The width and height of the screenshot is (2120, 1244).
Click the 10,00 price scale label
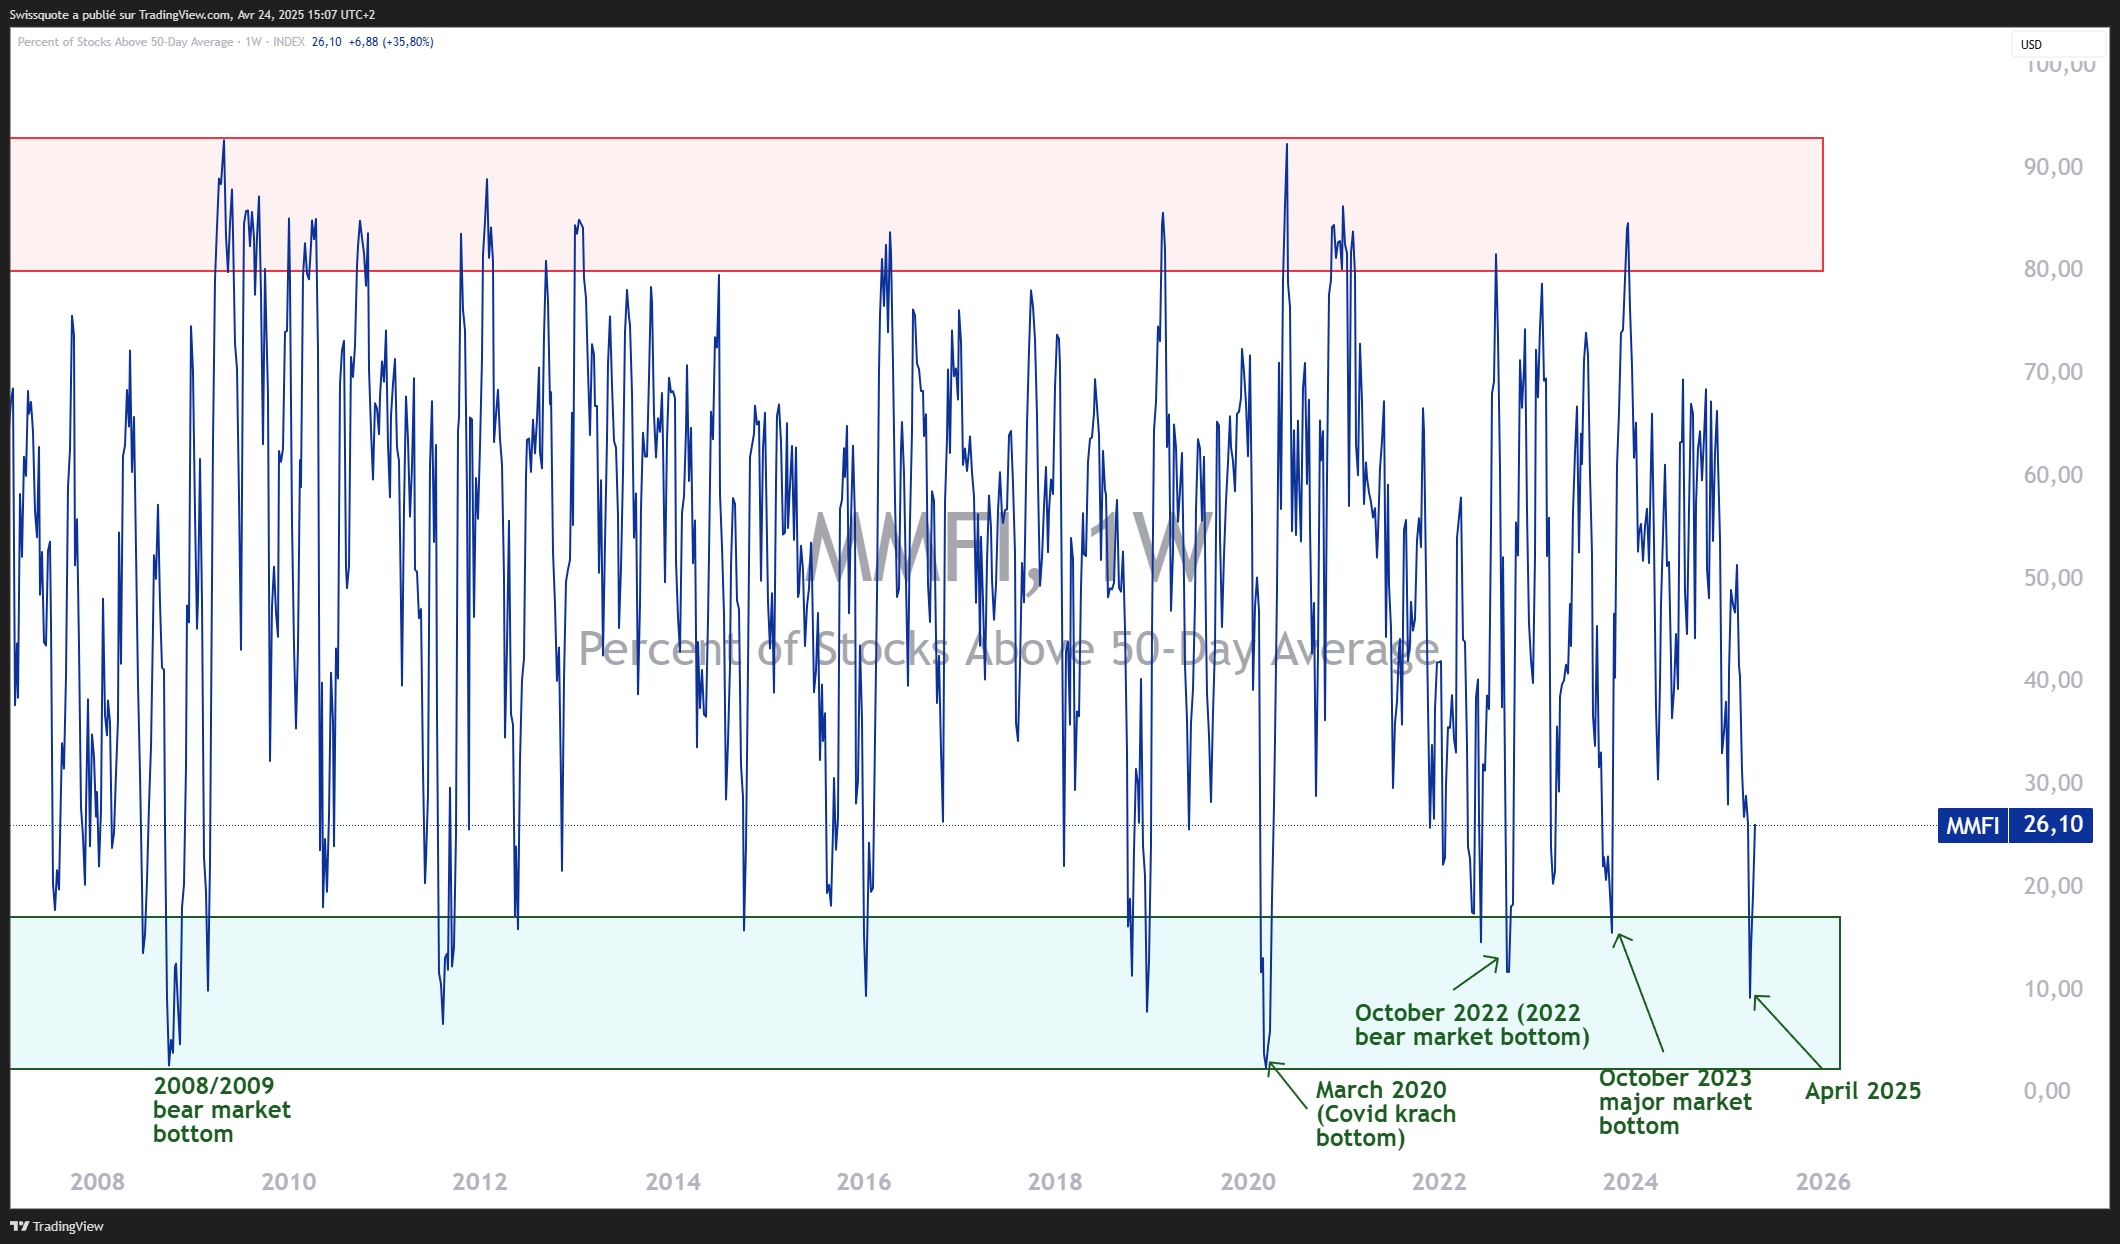pyautogui.click(x=2053, y=989)
